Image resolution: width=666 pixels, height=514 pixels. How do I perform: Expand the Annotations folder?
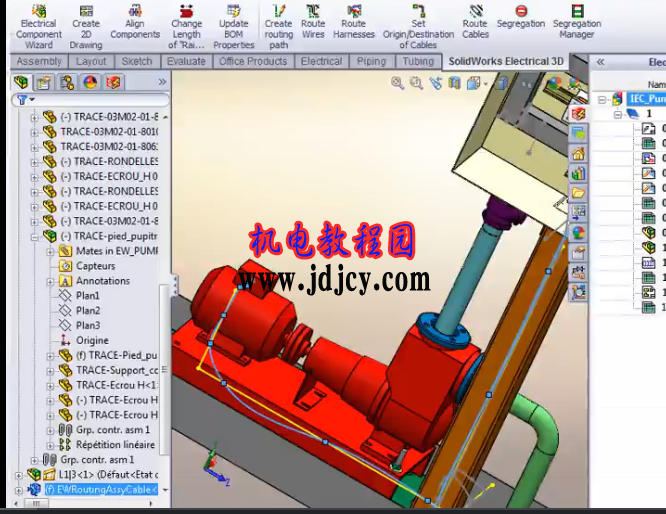(x=50, y=282)
